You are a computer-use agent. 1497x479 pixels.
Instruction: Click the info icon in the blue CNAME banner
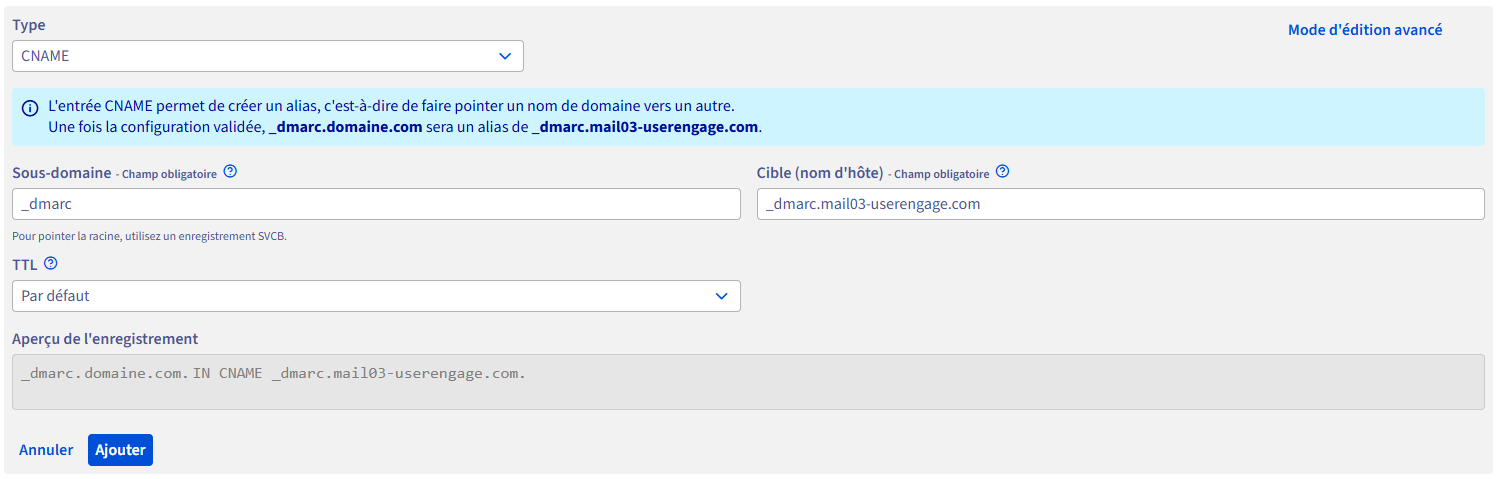(30, 108)
